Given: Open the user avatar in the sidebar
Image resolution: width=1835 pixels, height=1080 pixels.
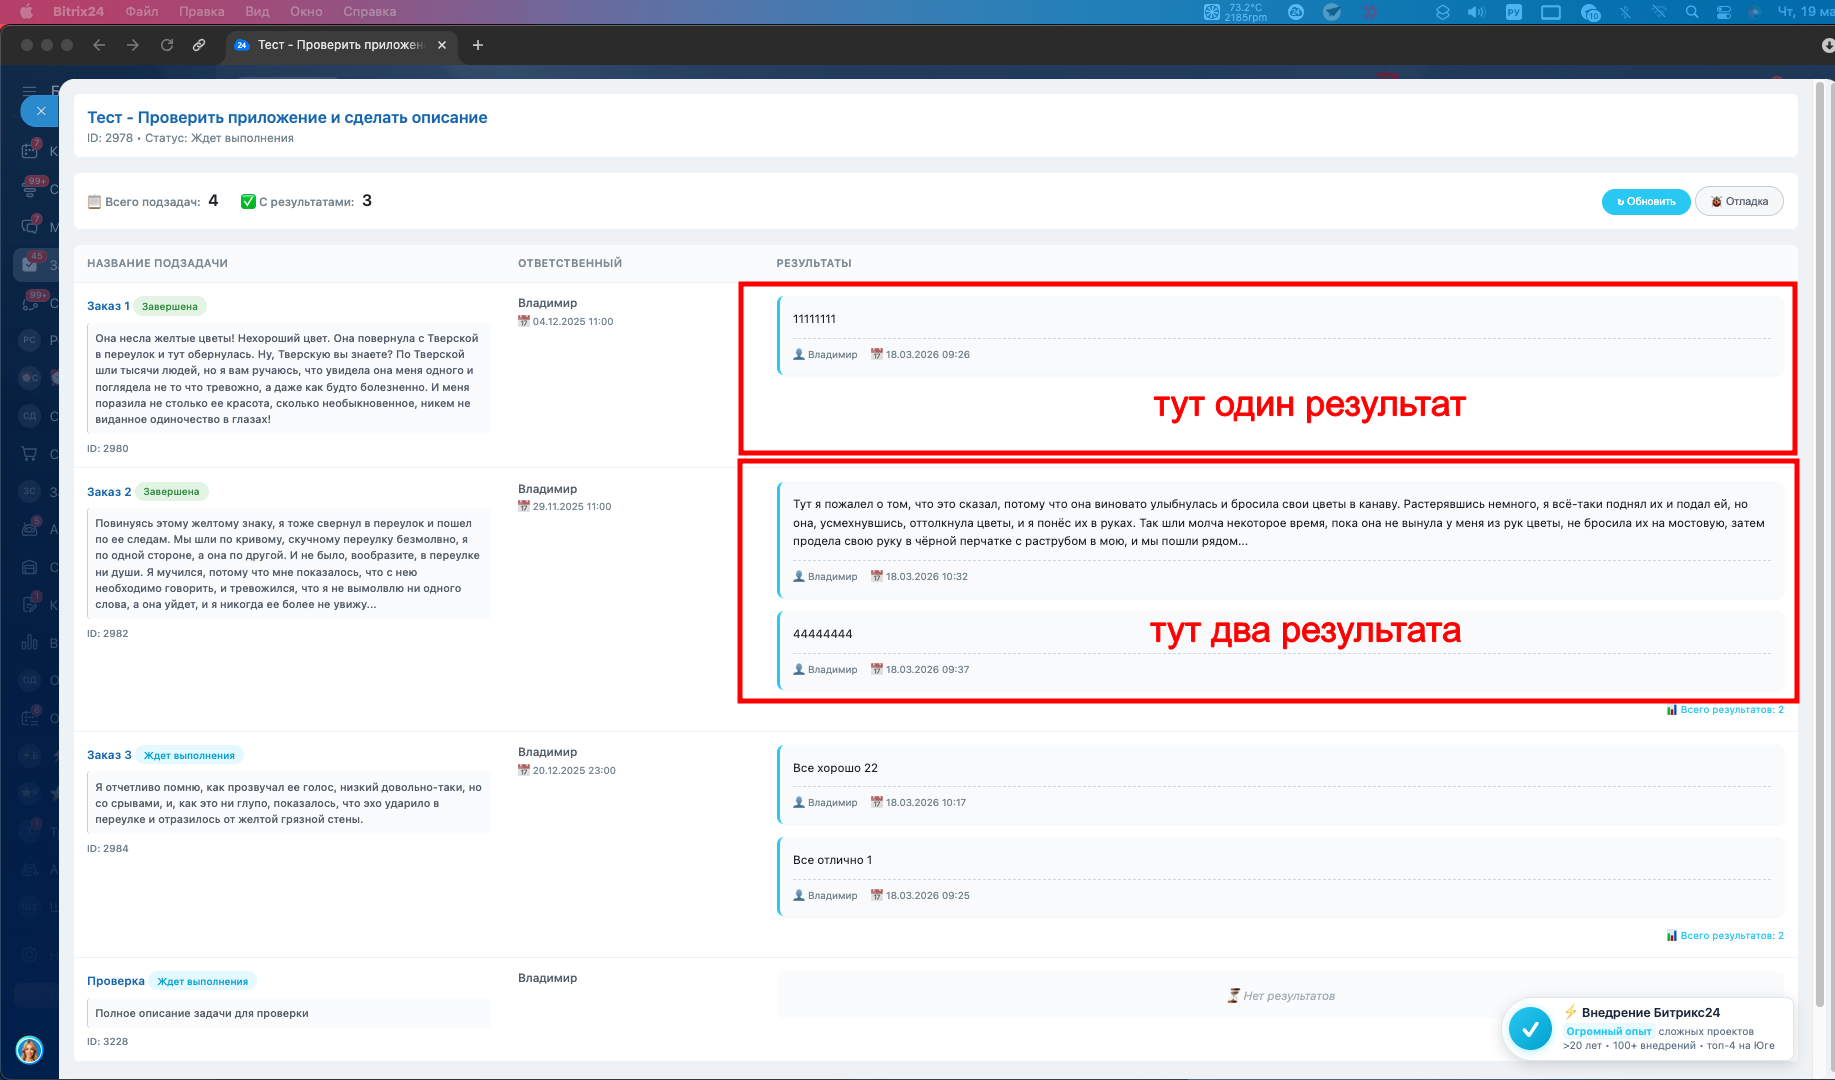Looking at the screenshot, I should pos(29,1050).
